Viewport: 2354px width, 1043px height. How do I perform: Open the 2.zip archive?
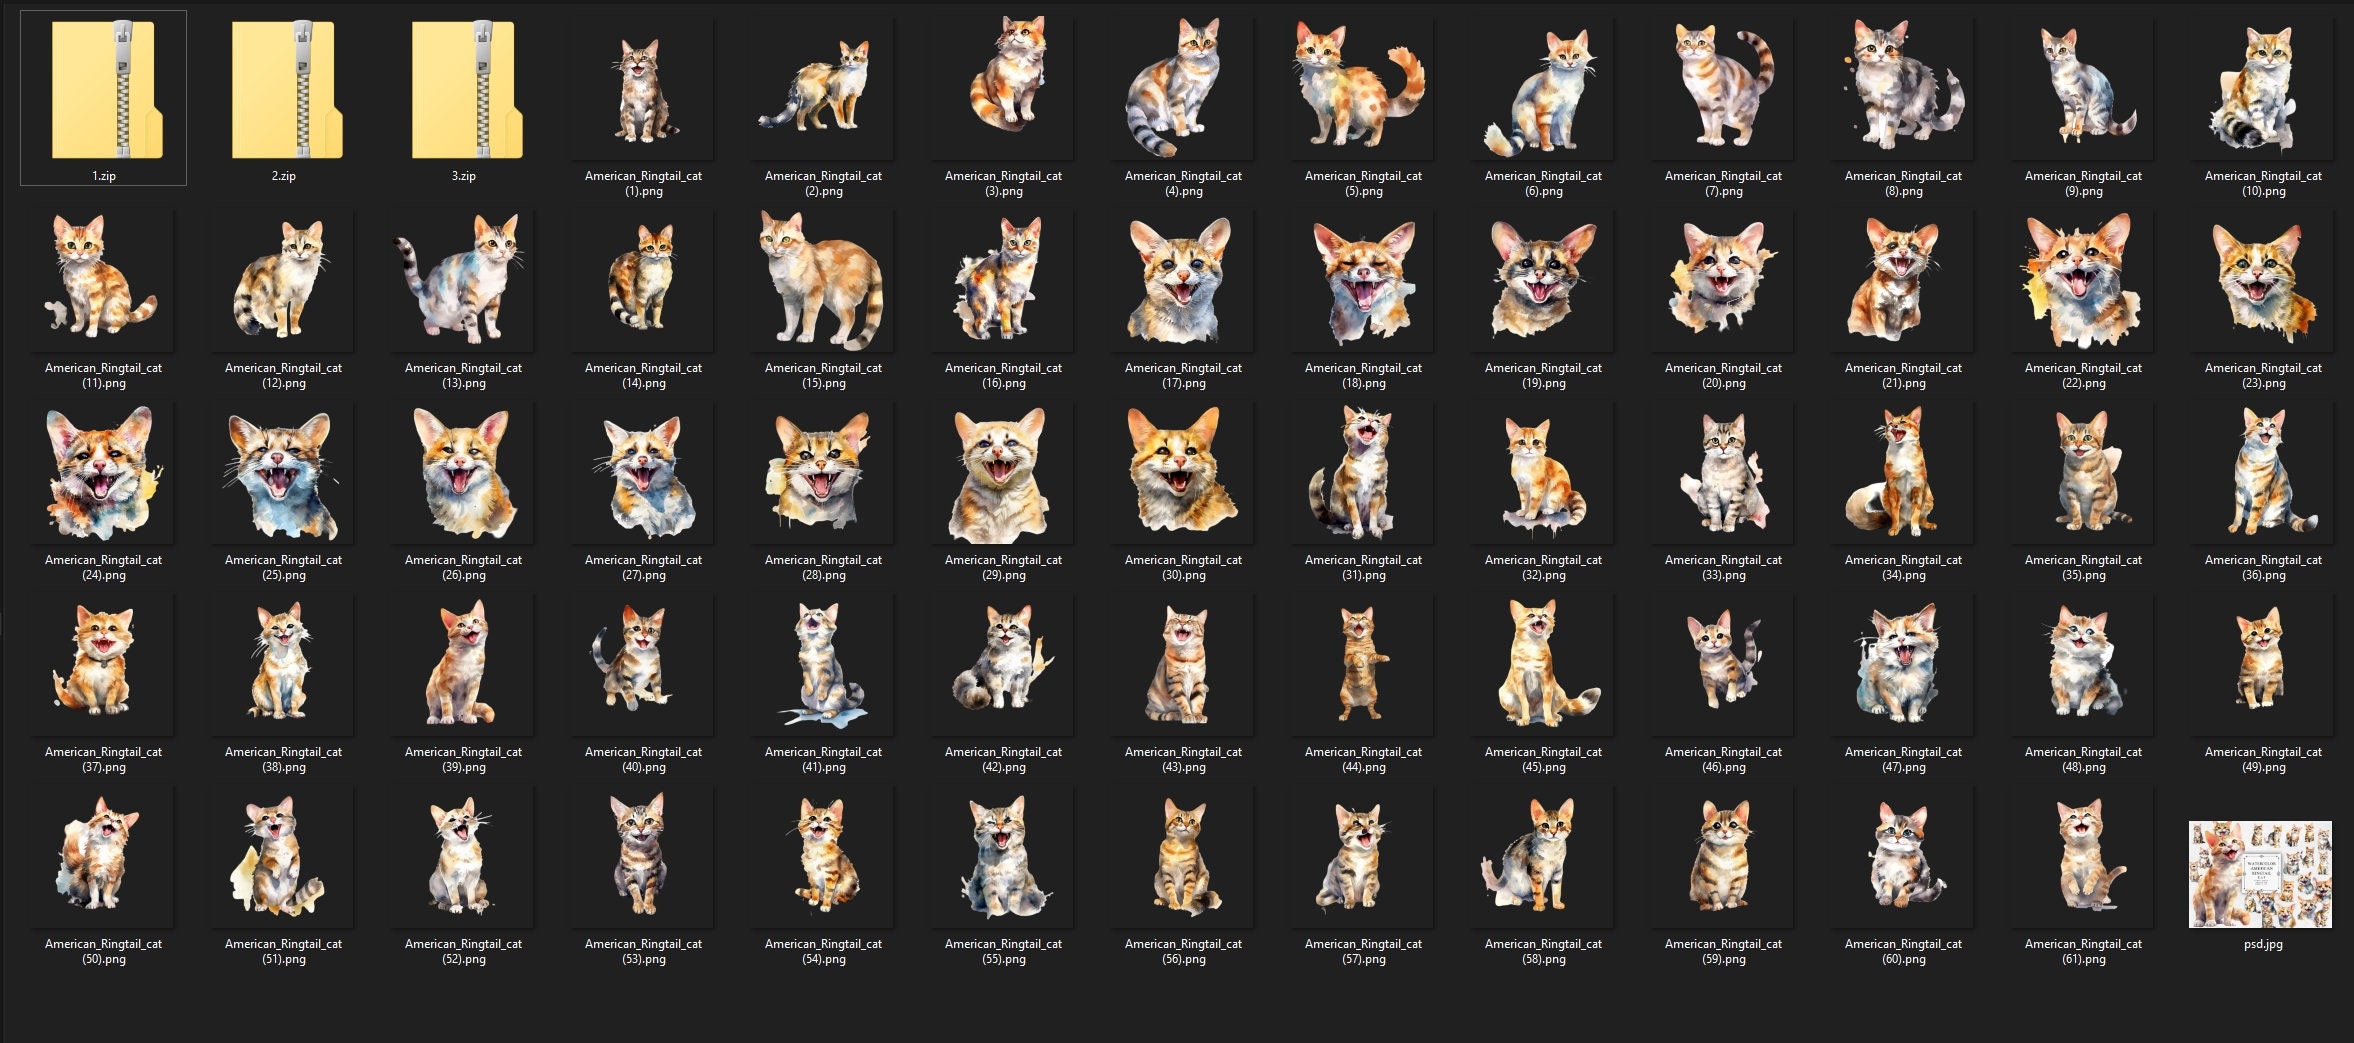coord(284,90)
